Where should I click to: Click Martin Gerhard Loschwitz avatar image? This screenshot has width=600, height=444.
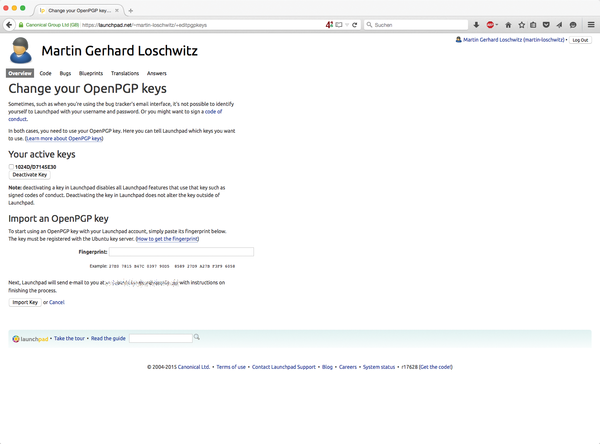point(21,51)
